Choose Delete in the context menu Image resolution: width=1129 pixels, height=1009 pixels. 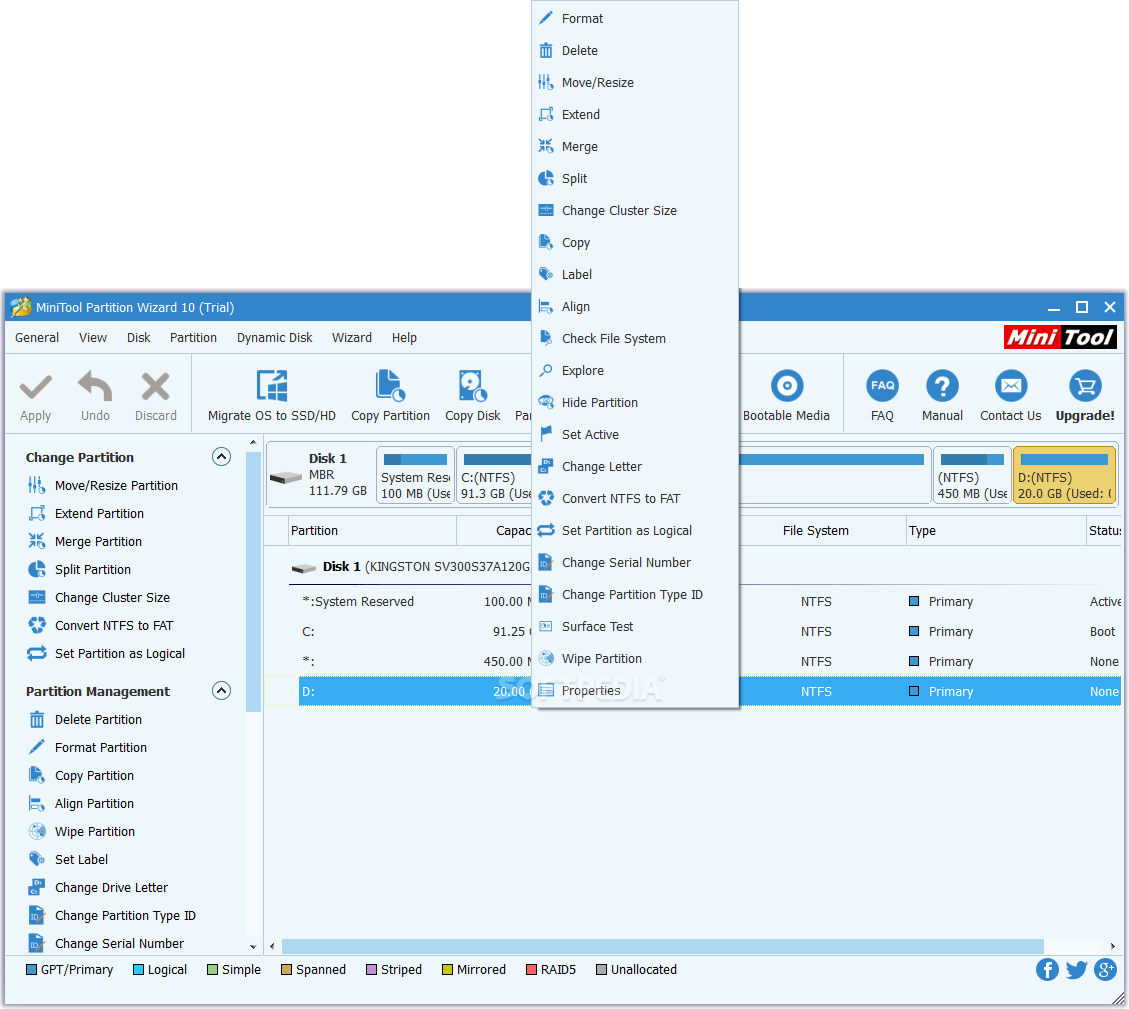[x=635, y=50]
